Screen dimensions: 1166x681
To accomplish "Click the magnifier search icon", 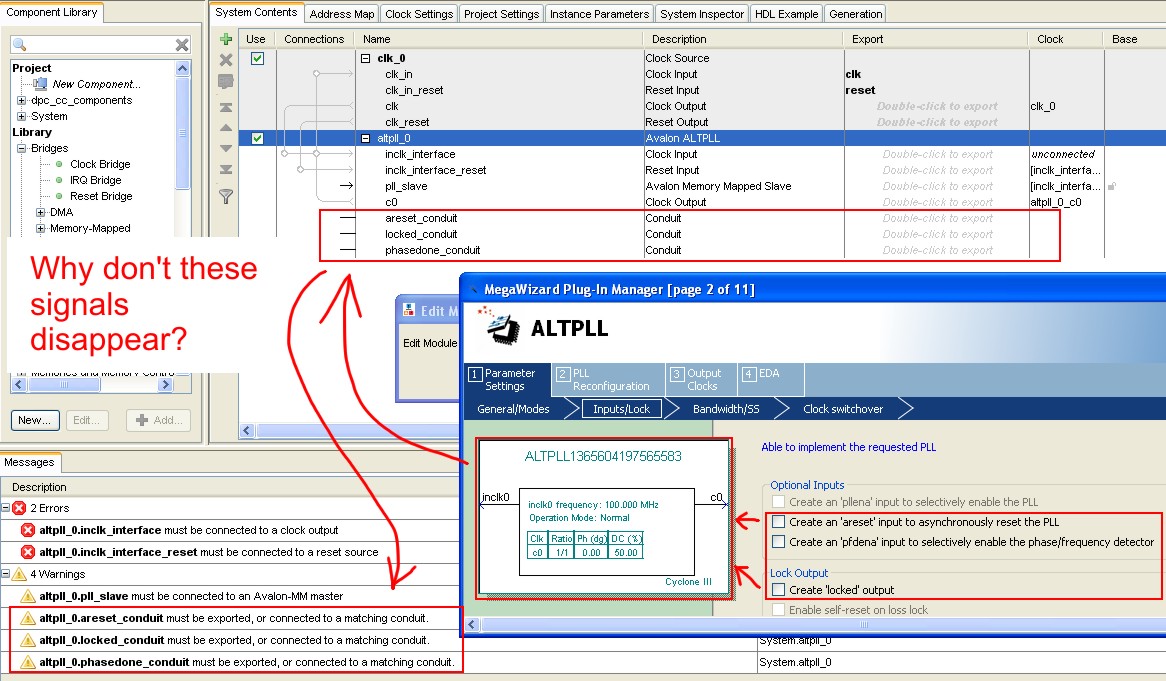I will (x=20, y=45).
